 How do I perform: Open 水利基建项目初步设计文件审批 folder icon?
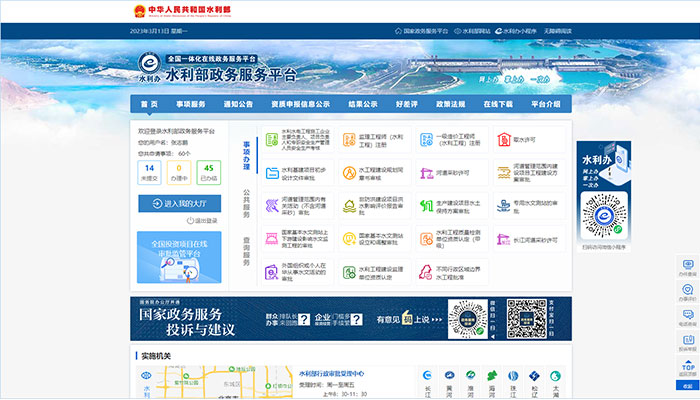272,173
